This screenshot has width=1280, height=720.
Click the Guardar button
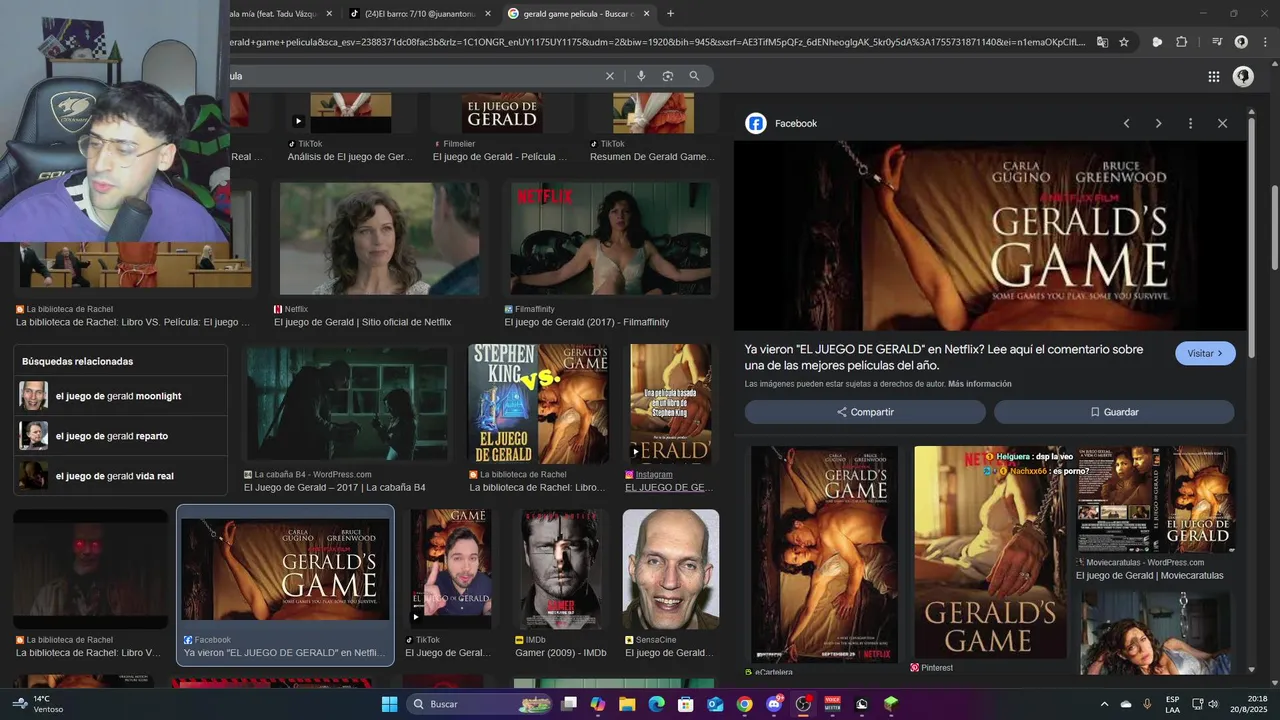[1114, 412]
